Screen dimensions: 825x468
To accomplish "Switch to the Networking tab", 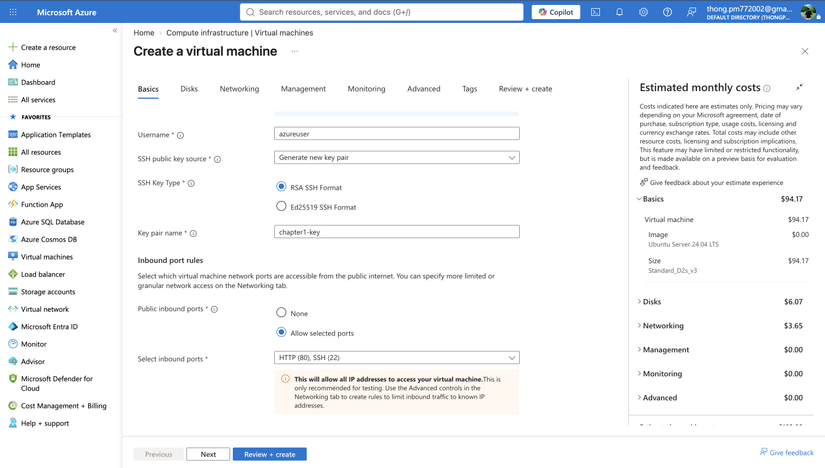I will pyautogui.click(x=239, y=88).
